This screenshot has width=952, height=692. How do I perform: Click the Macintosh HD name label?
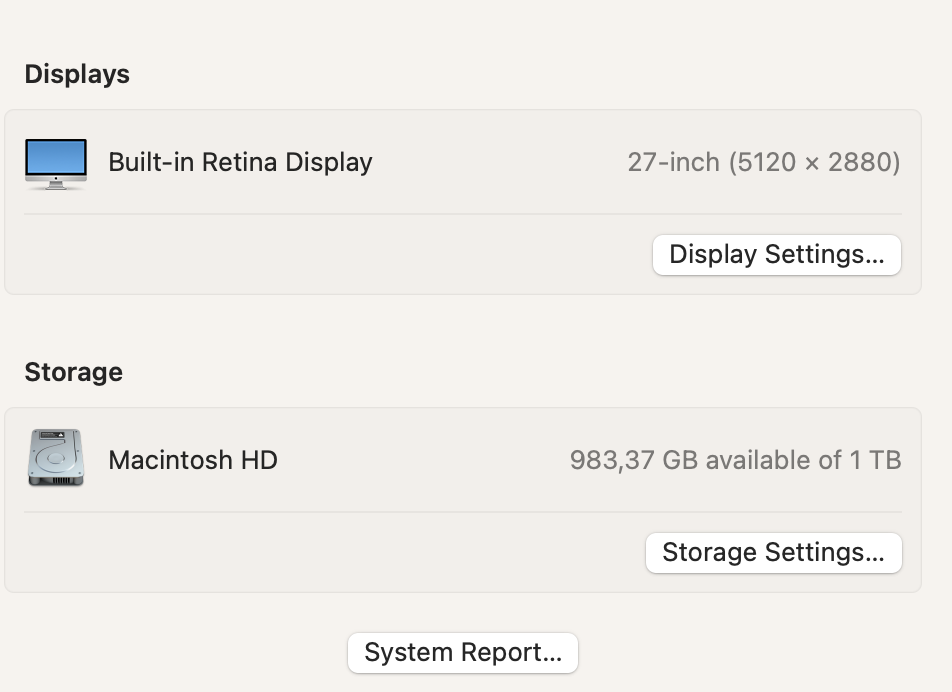(x=193, y=460)
